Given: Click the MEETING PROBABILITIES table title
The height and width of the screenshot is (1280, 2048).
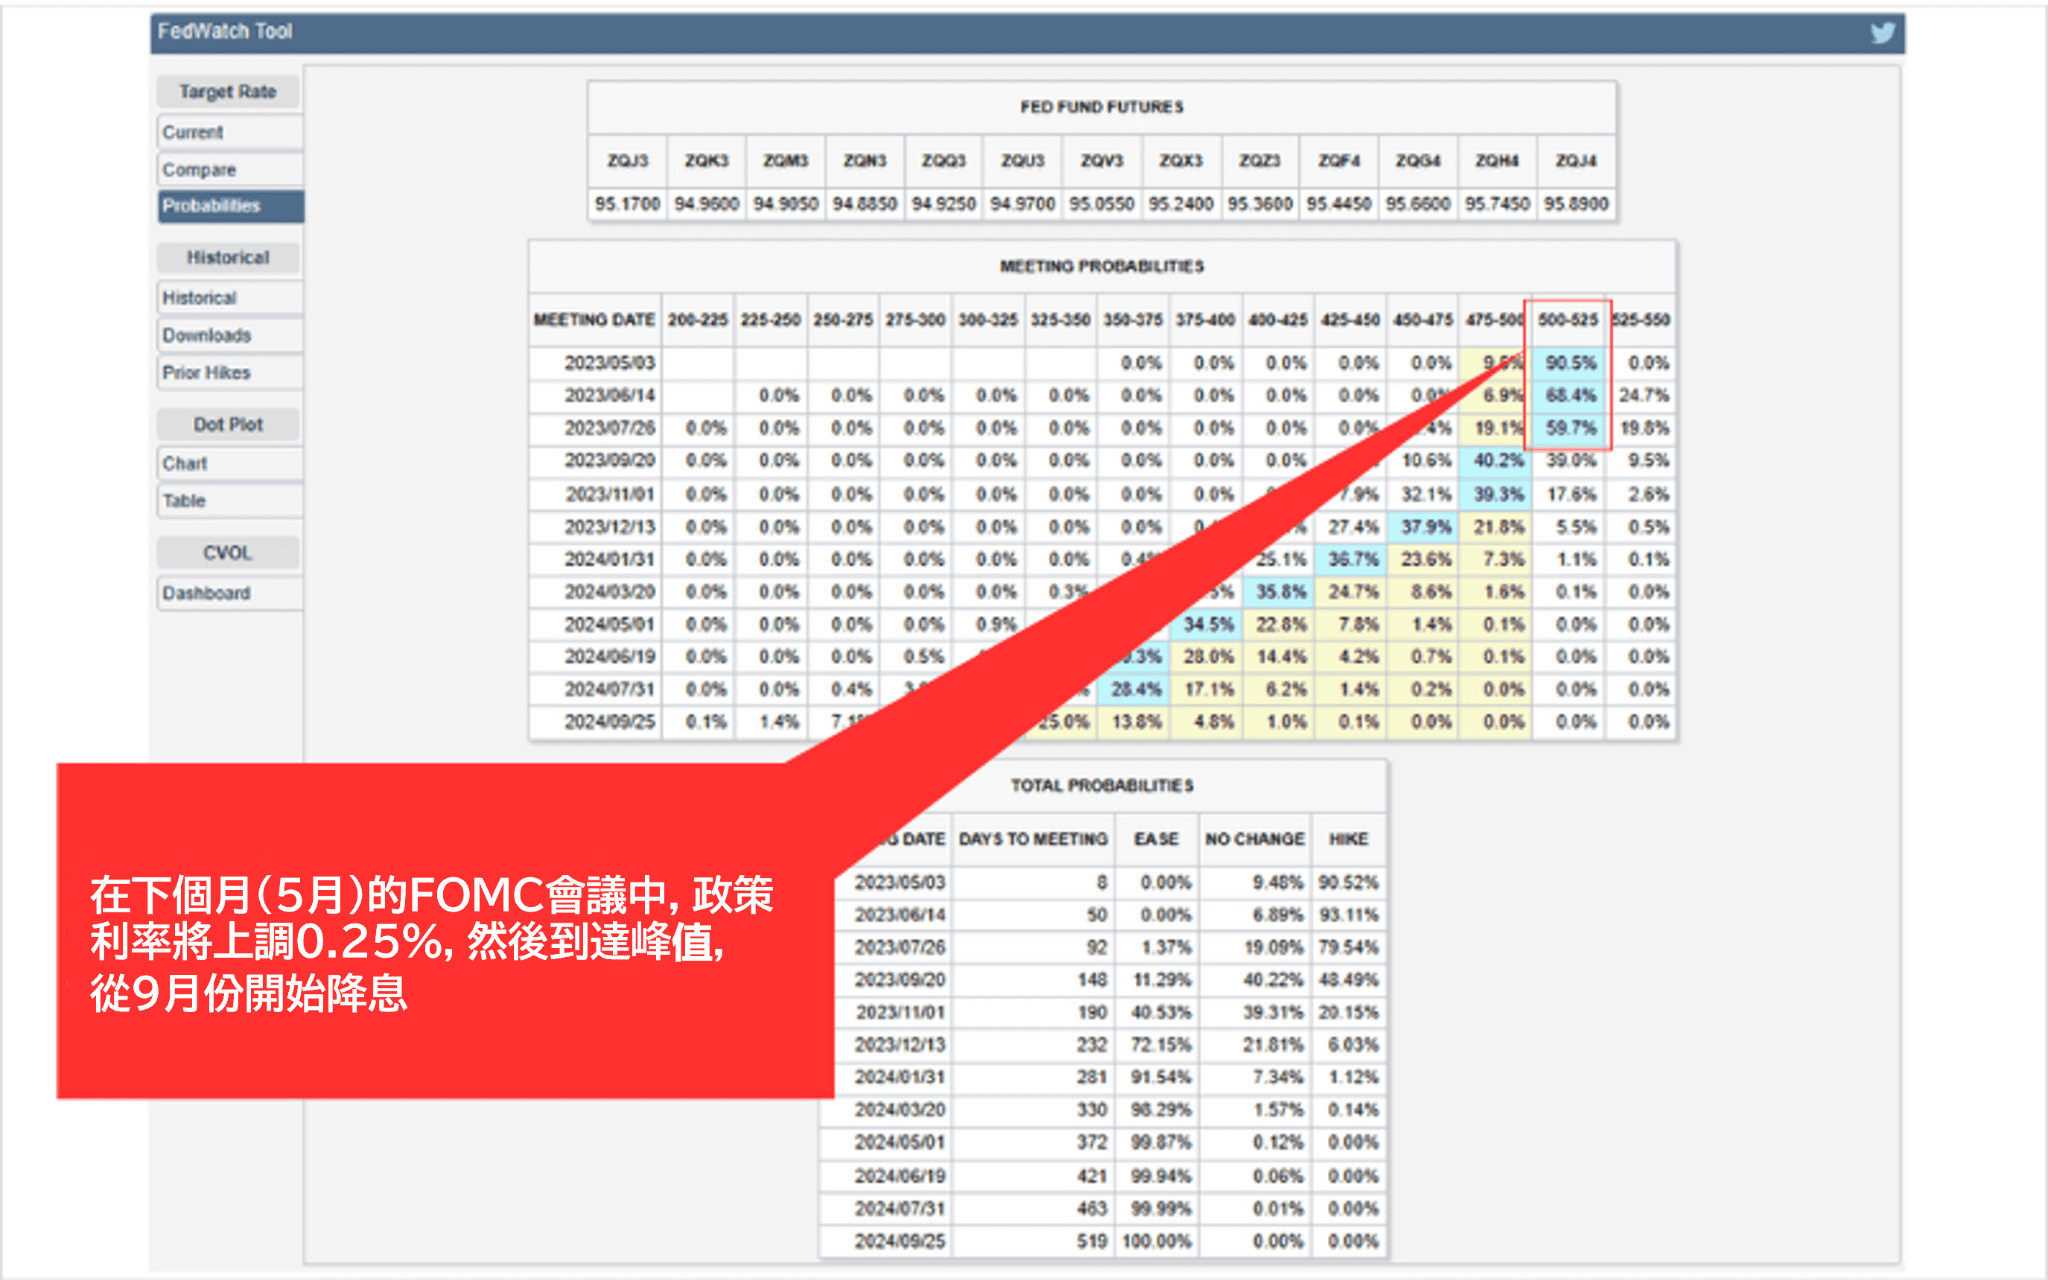Looking at the screenshot, I should (1102, 266).
